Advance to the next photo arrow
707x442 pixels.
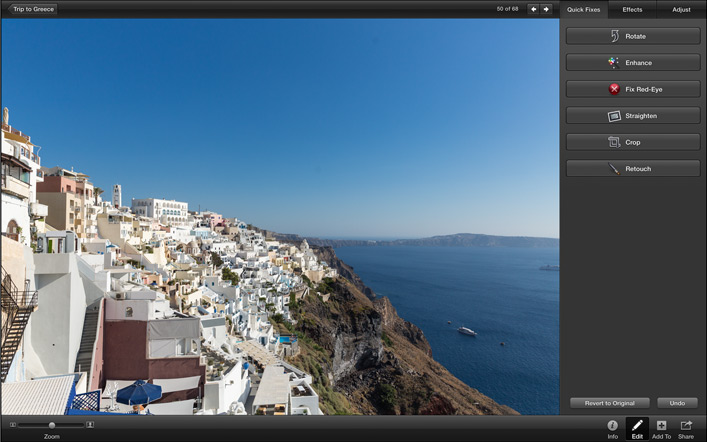pyautogui.click(x=546, y=9)
